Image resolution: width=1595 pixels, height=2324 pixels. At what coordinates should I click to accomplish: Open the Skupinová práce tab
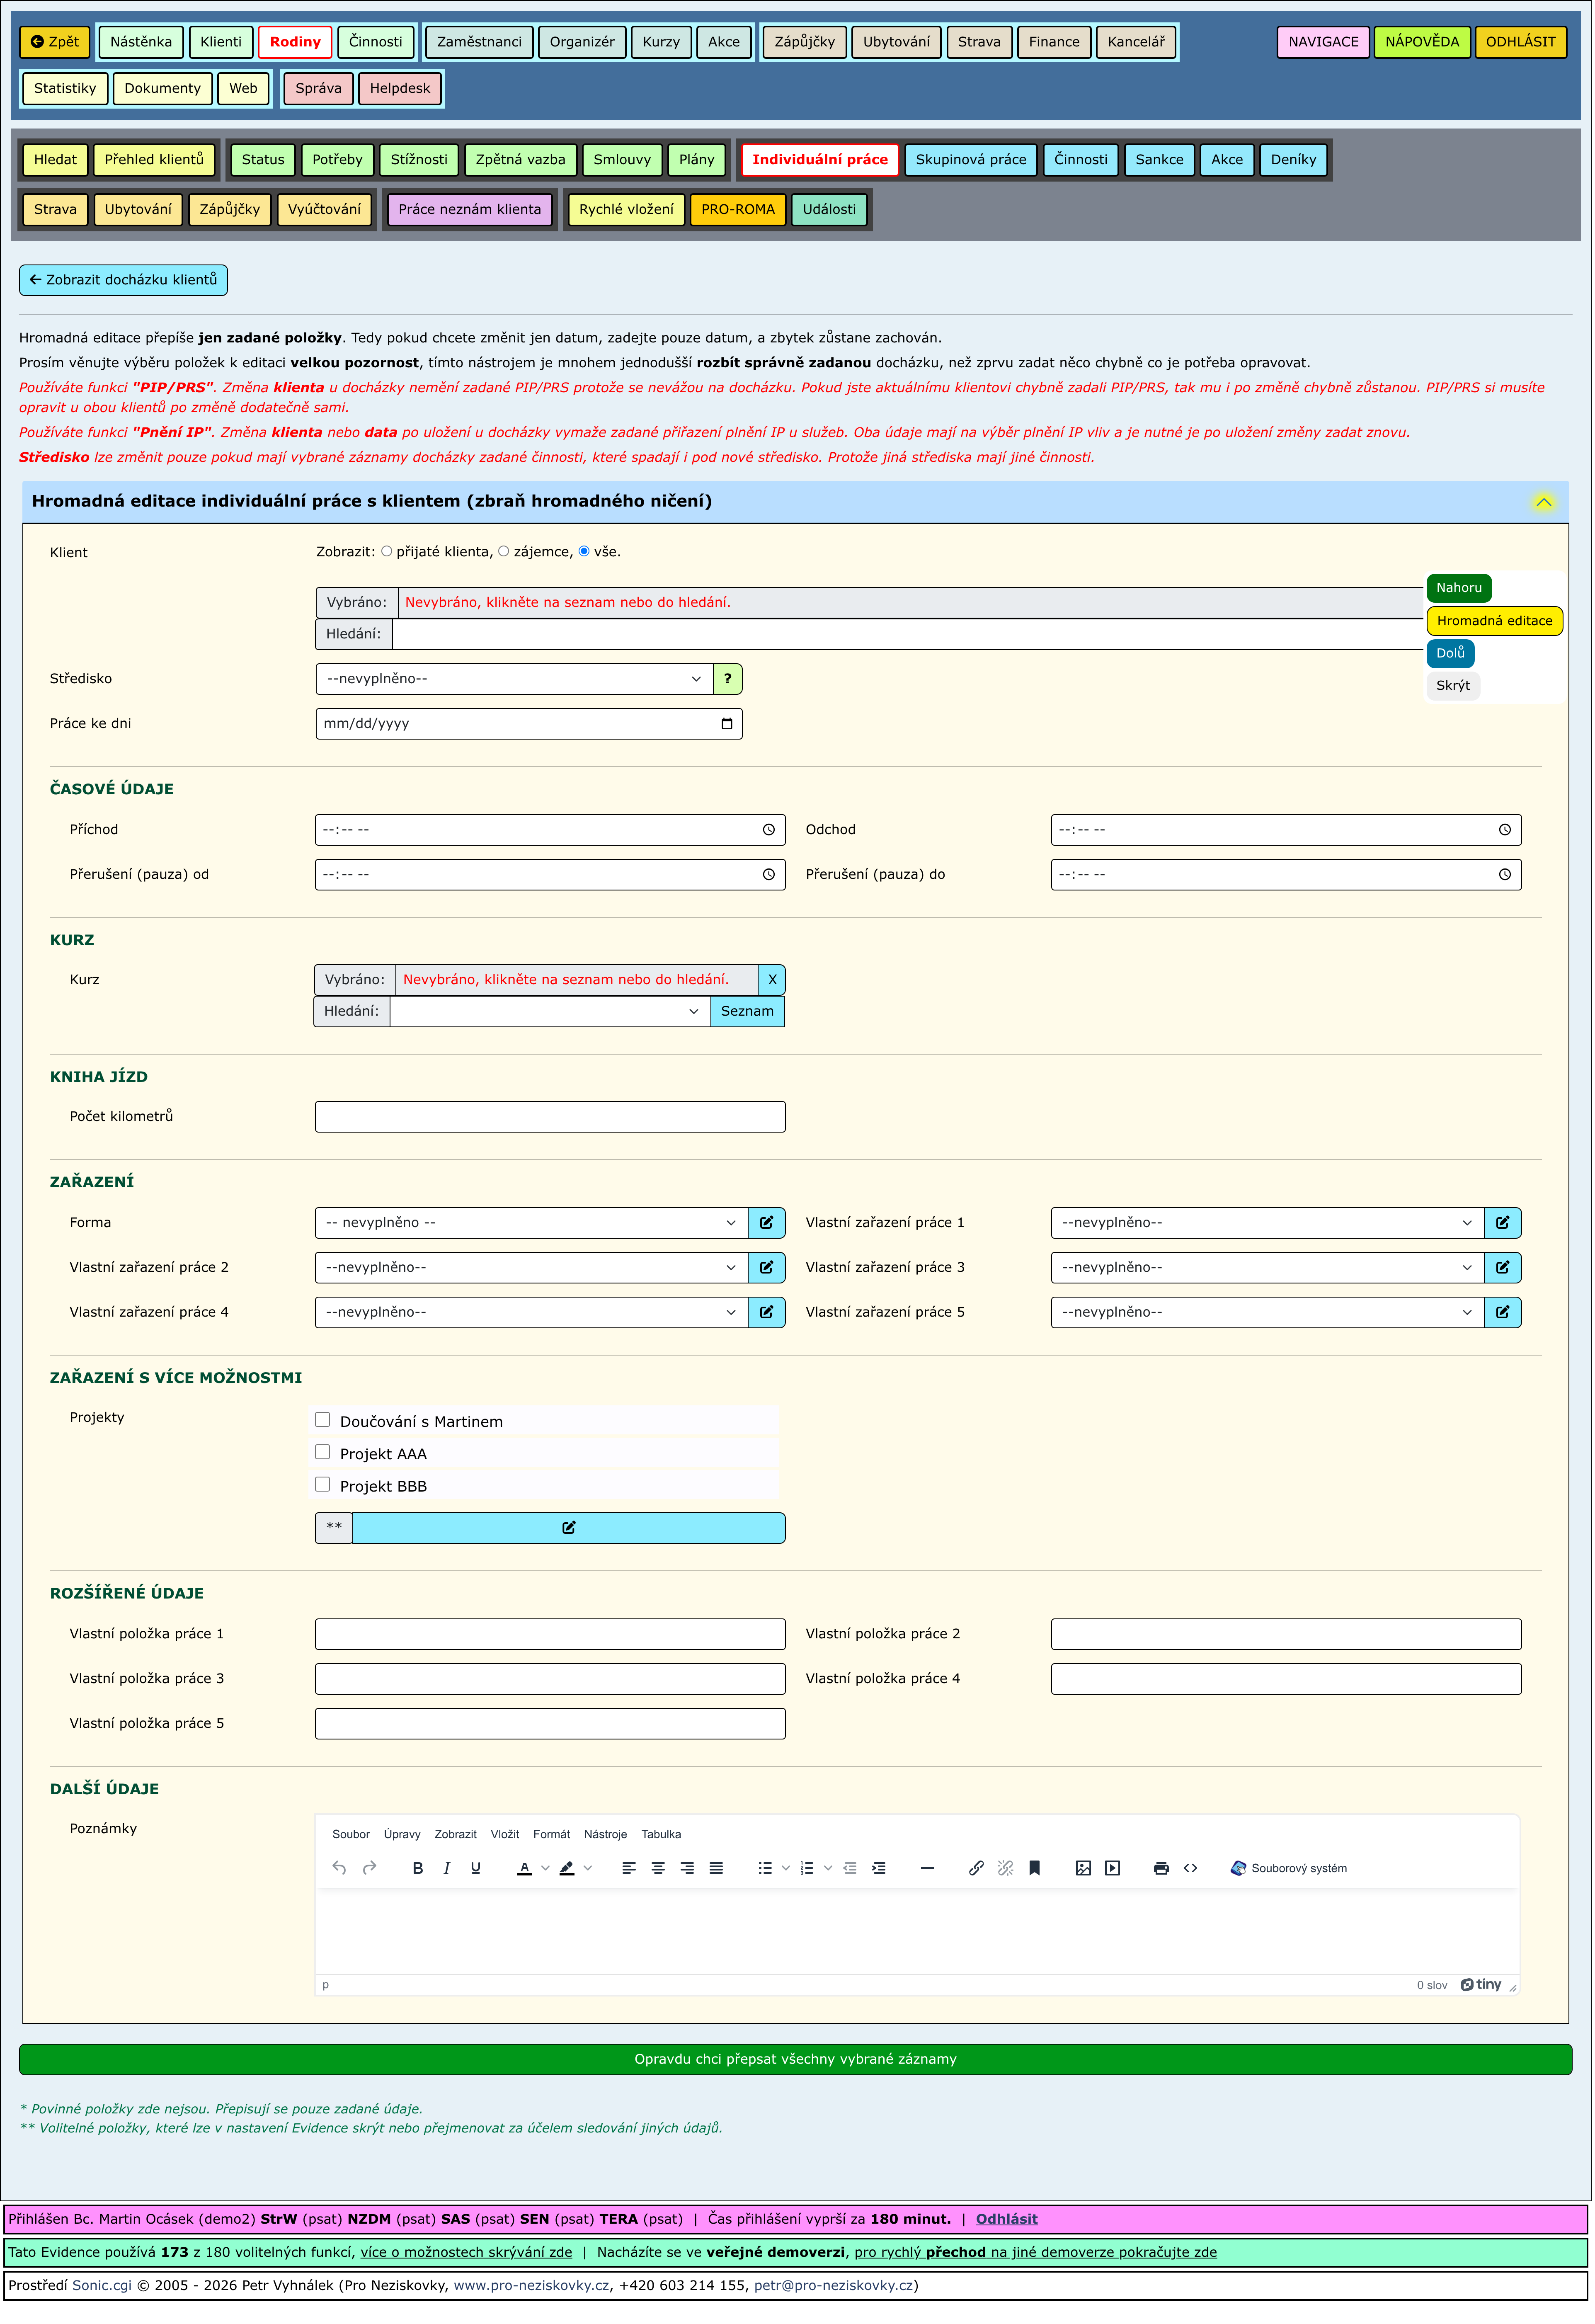tap(972, 160)
